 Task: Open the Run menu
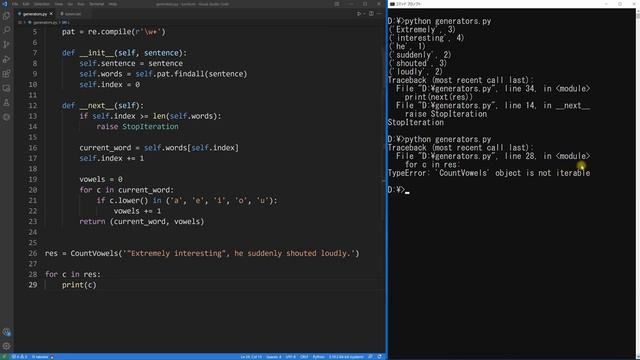tap(81, 4)
